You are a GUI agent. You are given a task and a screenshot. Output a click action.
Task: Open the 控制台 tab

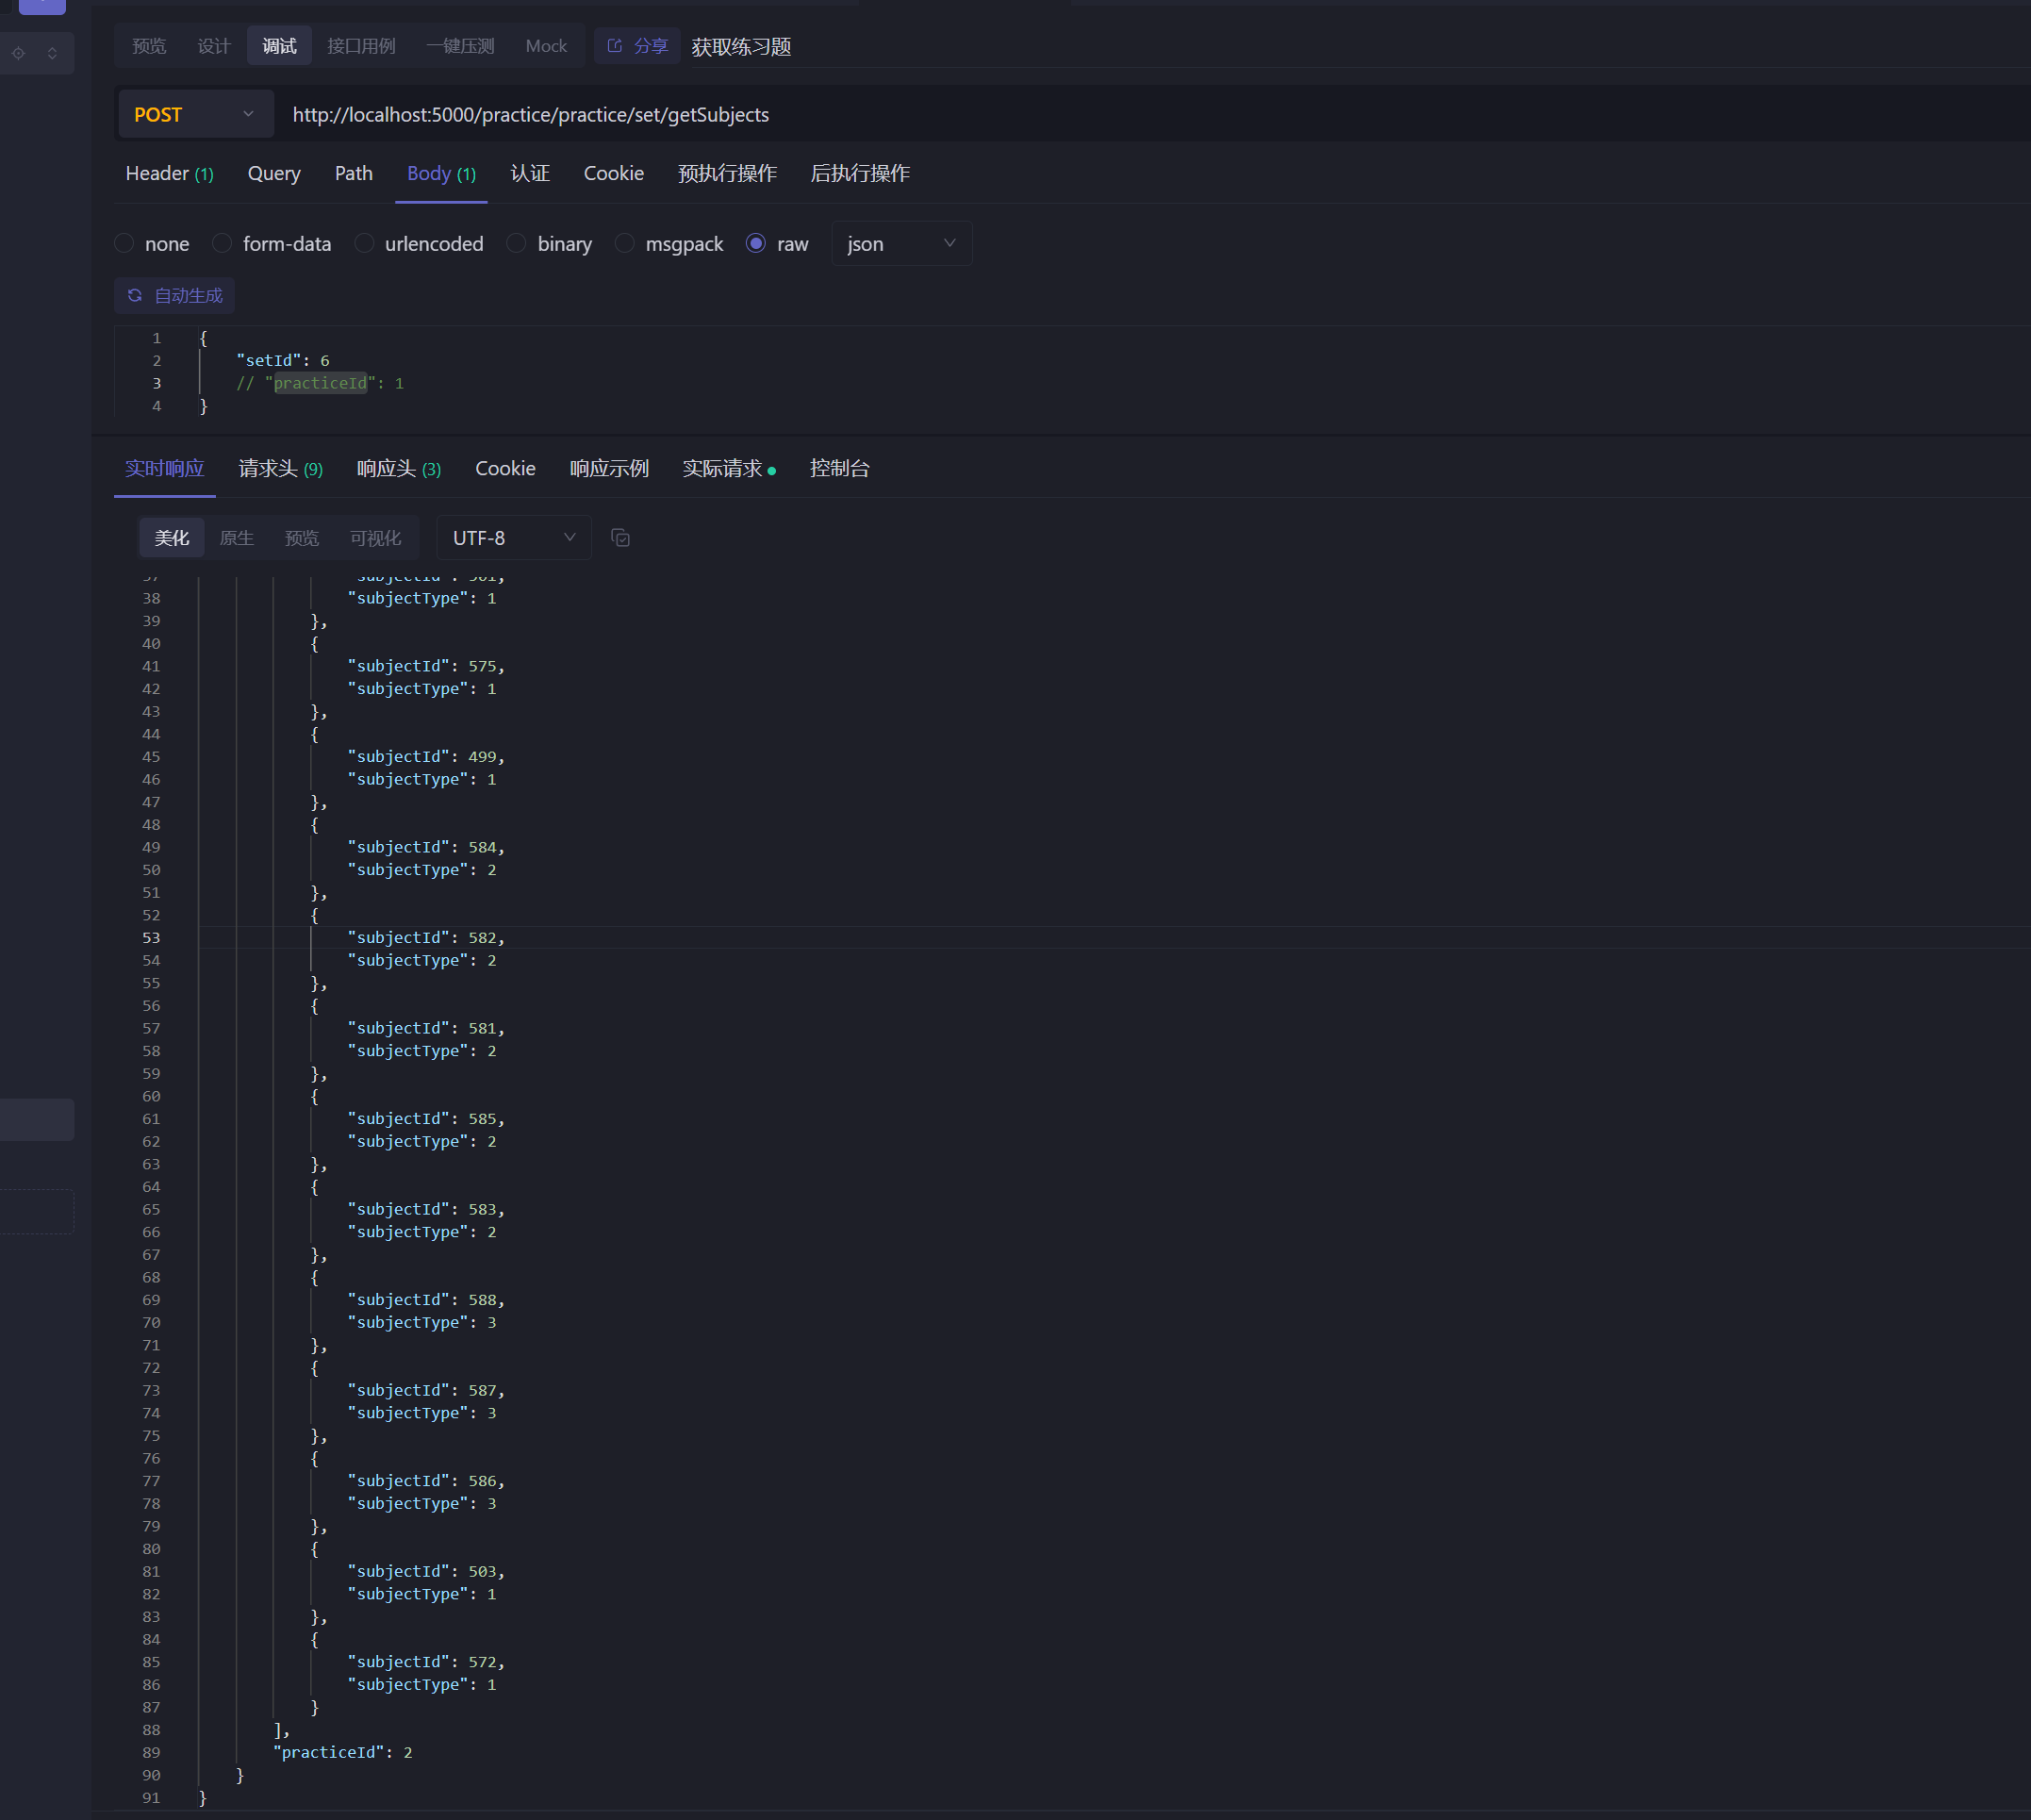tap(840, 469)
